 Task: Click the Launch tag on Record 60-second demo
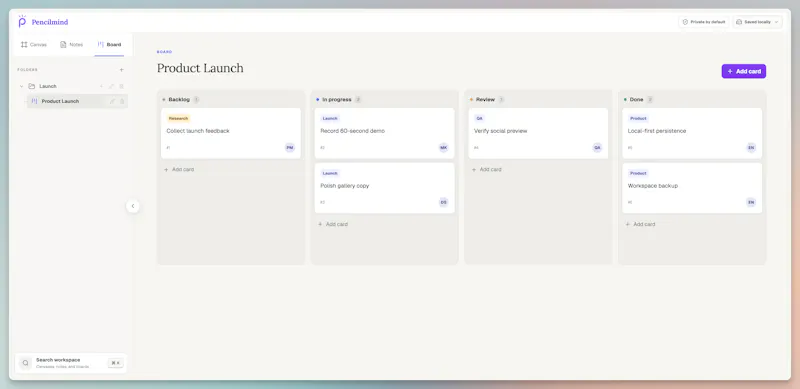(330, 118)
